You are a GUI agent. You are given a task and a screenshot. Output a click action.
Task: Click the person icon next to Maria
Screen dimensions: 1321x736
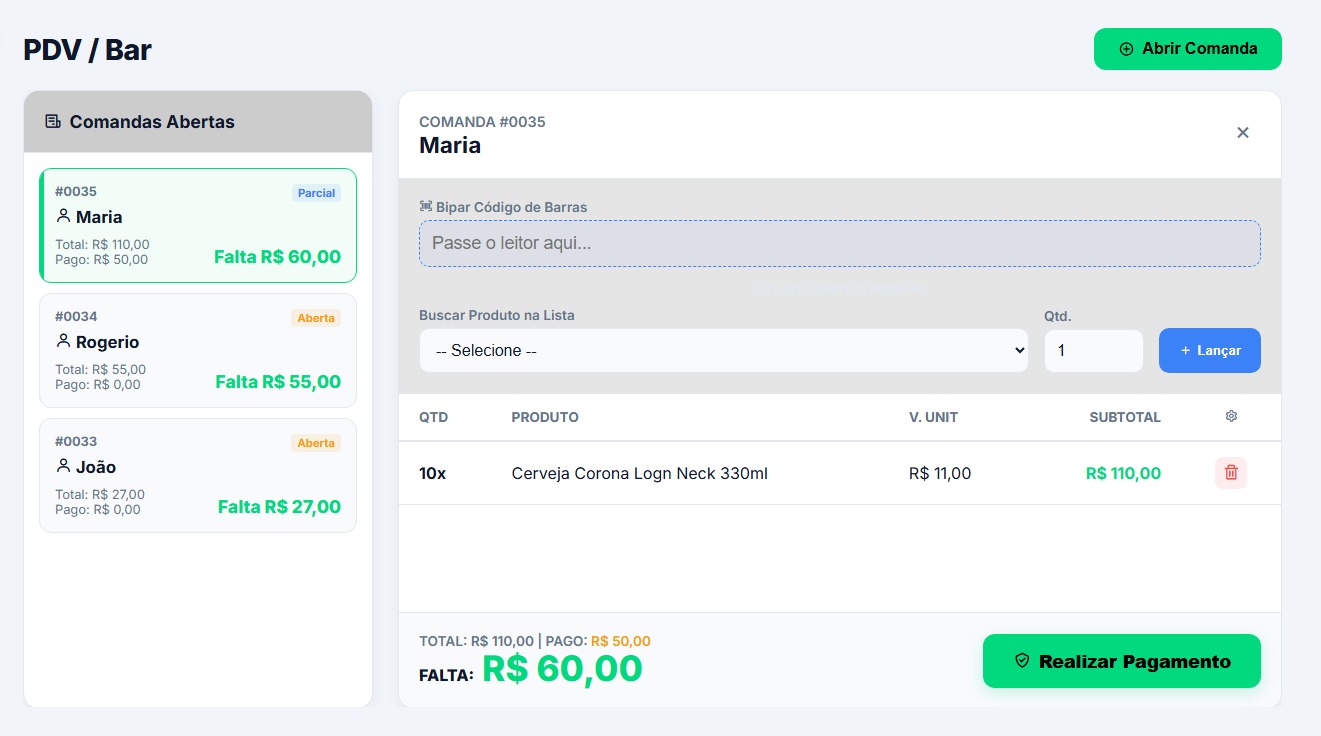point(62,217)
